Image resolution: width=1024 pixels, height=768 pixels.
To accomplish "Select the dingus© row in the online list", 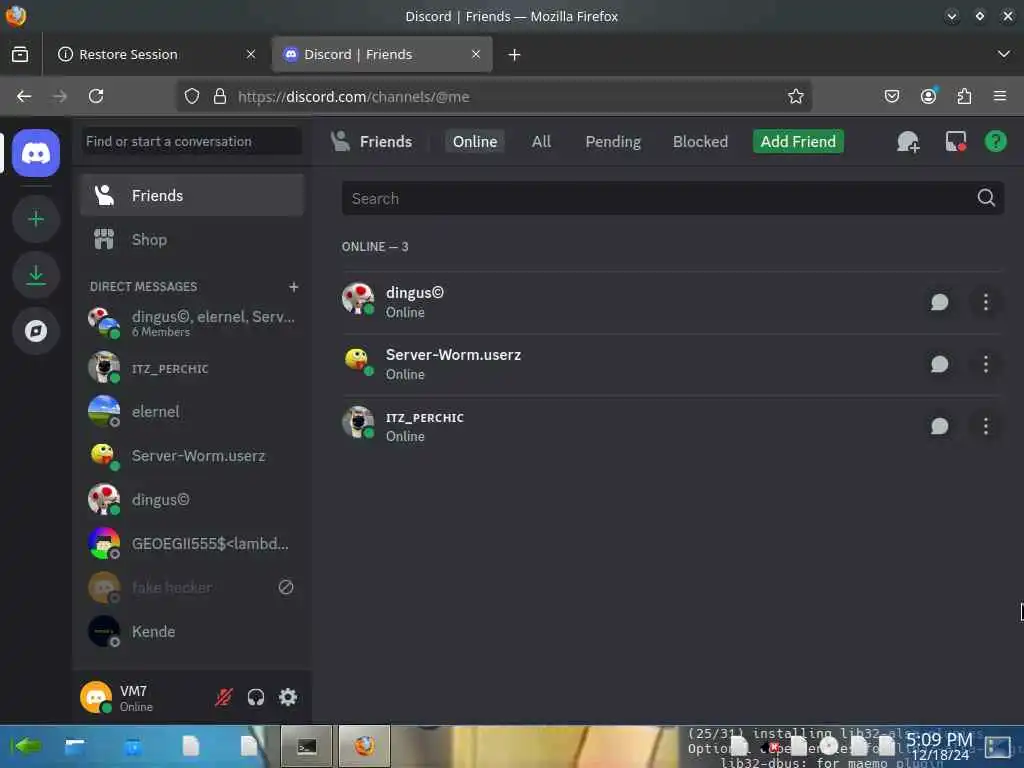I will pos(671,302).
